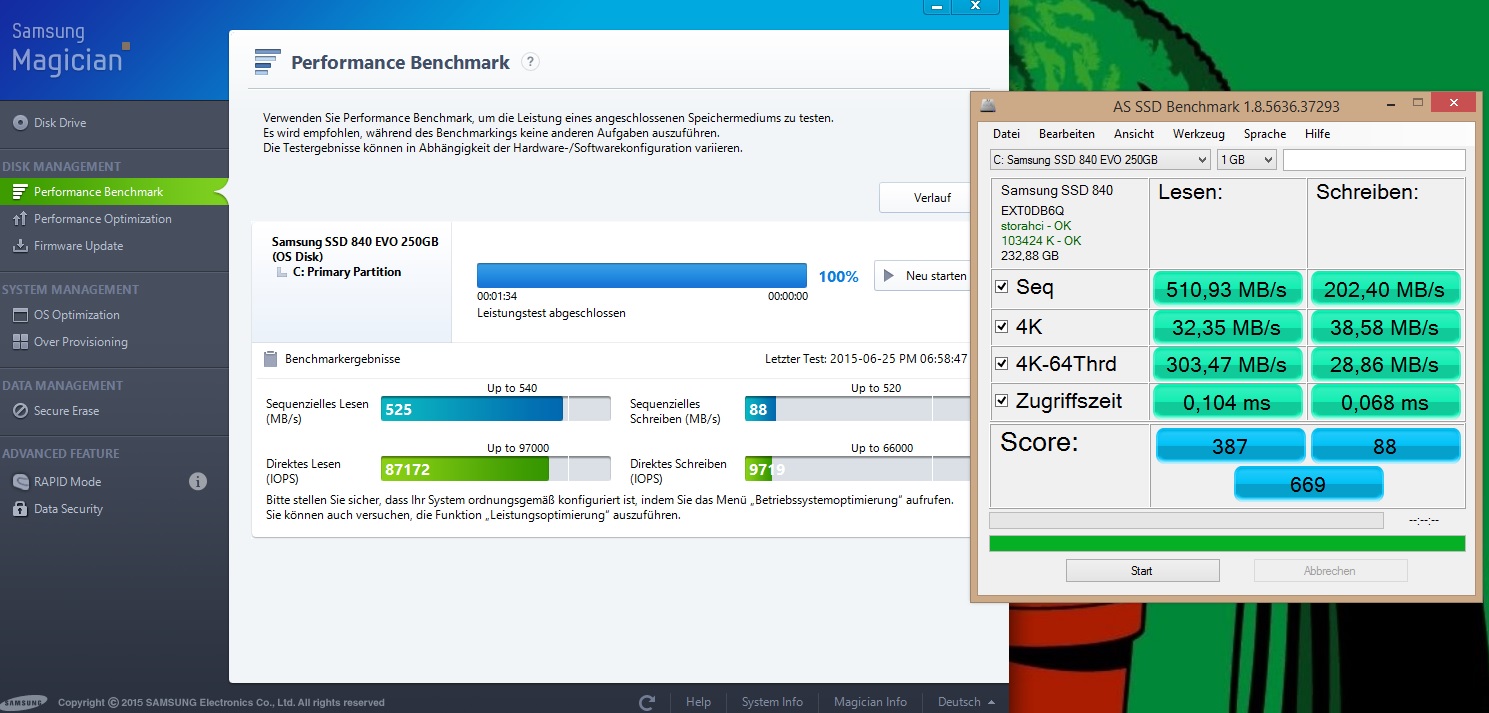Viewport: 1489px width, 713px height.
Task: Expand drive dropdown showing Samsung SSD 840 EVO
Action: point(1100,160)
